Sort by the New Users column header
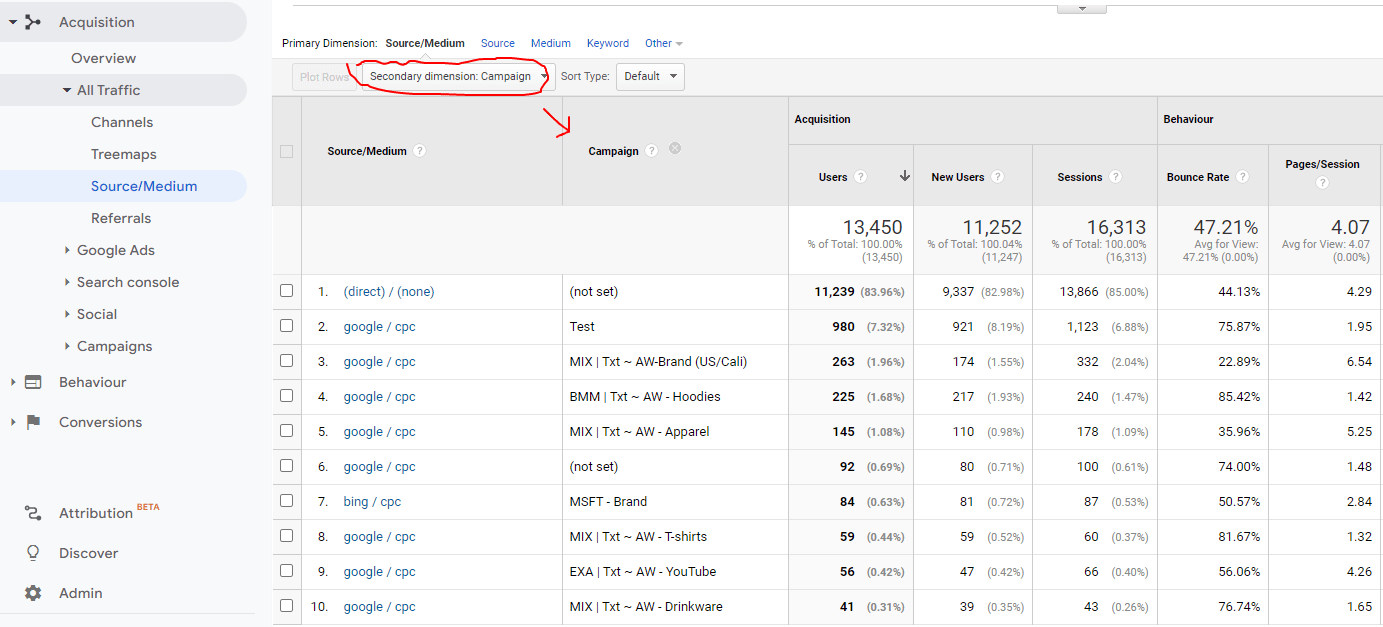Viewport: 1383px width, 627px height. pyautogui.click(x=958, y=177)
